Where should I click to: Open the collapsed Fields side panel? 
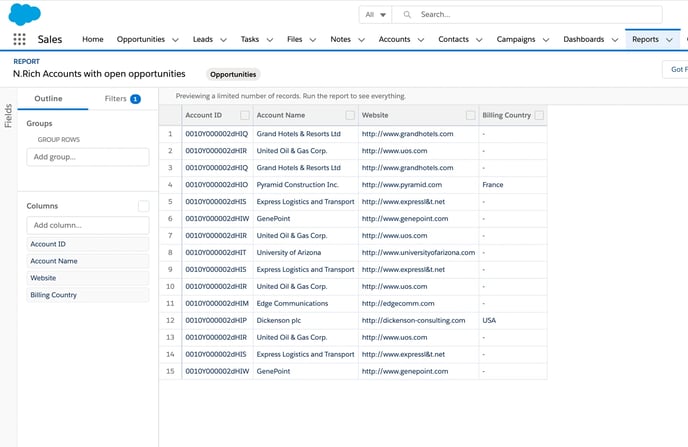coord(8,116)
